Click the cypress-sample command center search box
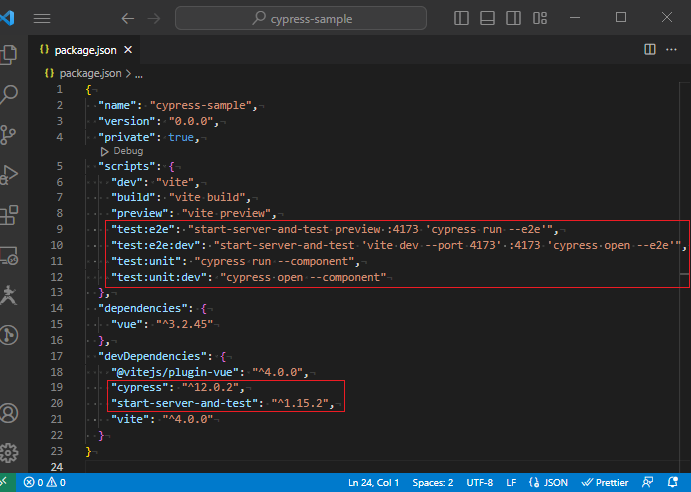The image size is (691, 492). point(301,18)
